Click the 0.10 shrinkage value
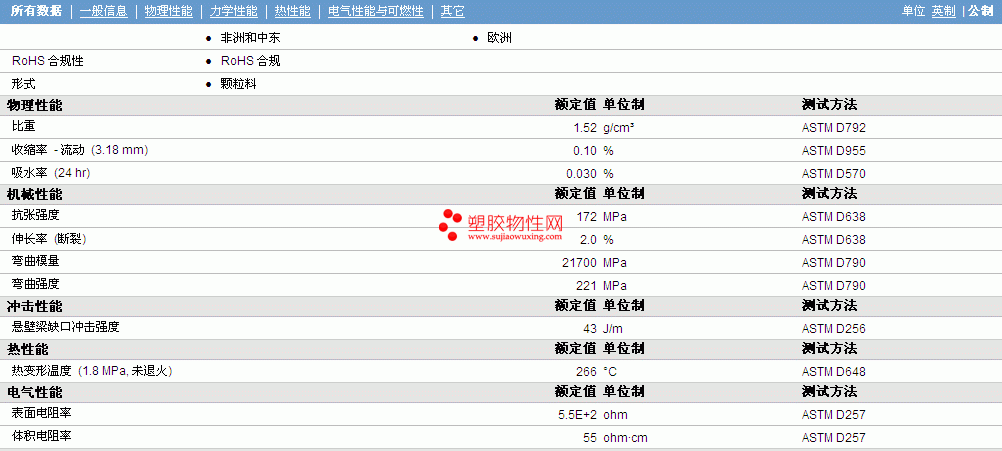Screen dimensions: 1002x451 click(585, 151)
